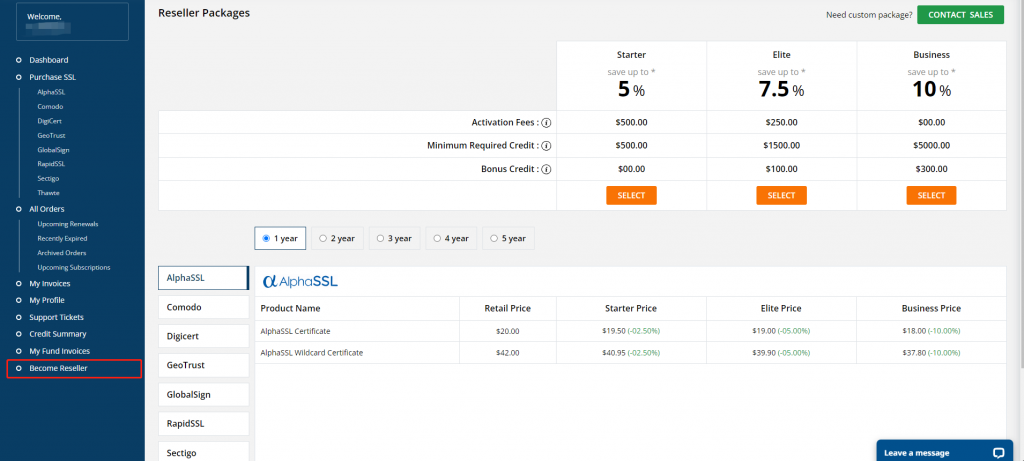
Task: Click the Retail Price column header
Action: [507, 308]
